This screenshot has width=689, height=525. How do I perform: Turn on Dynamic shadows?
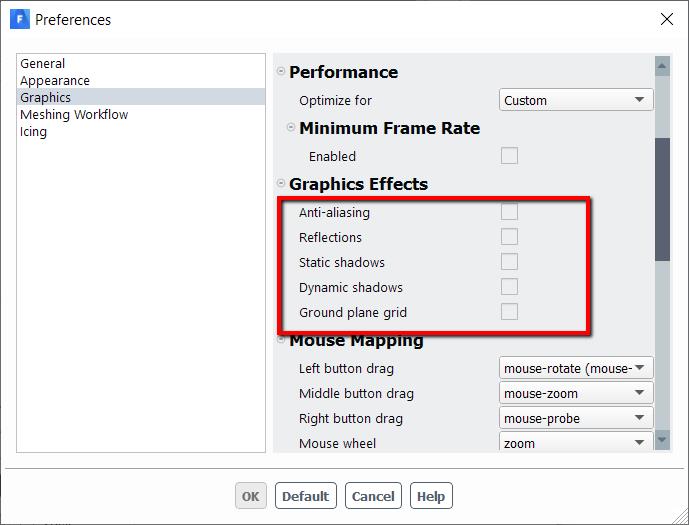[x=509, y=287]
